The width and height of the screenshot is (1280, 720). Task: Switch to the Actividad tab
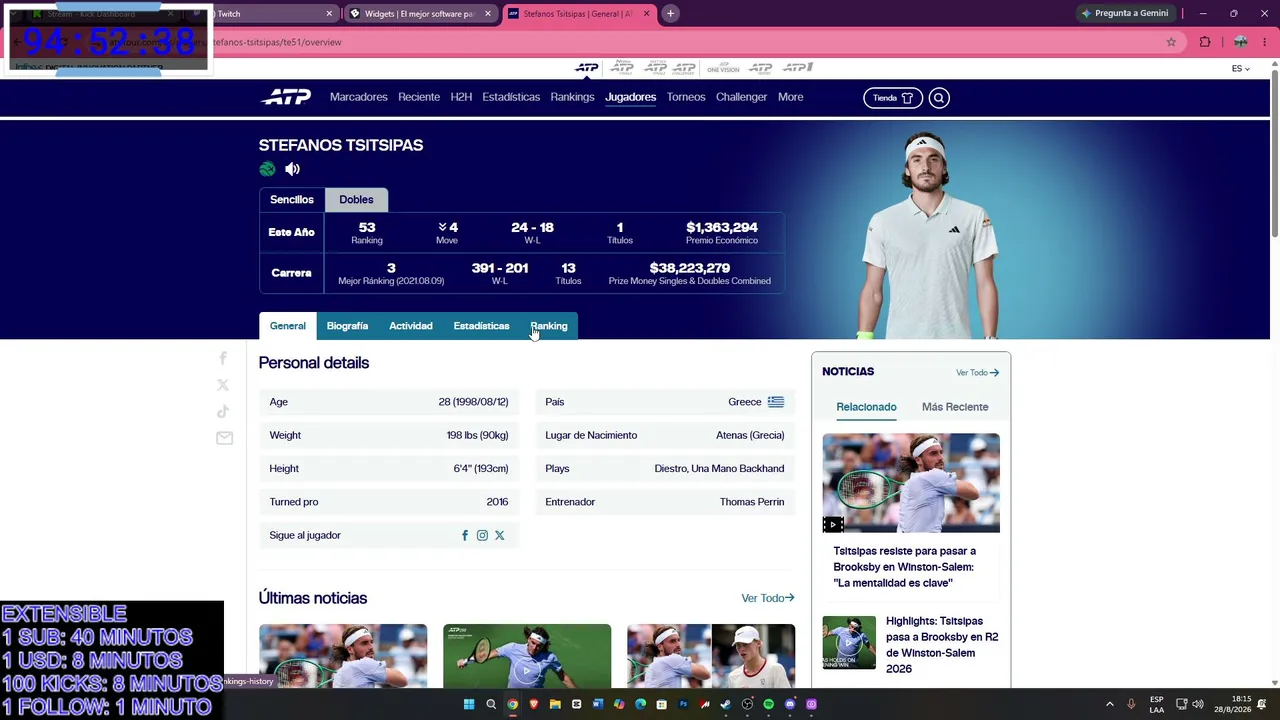pyautogui.click(x=411, y=326)
